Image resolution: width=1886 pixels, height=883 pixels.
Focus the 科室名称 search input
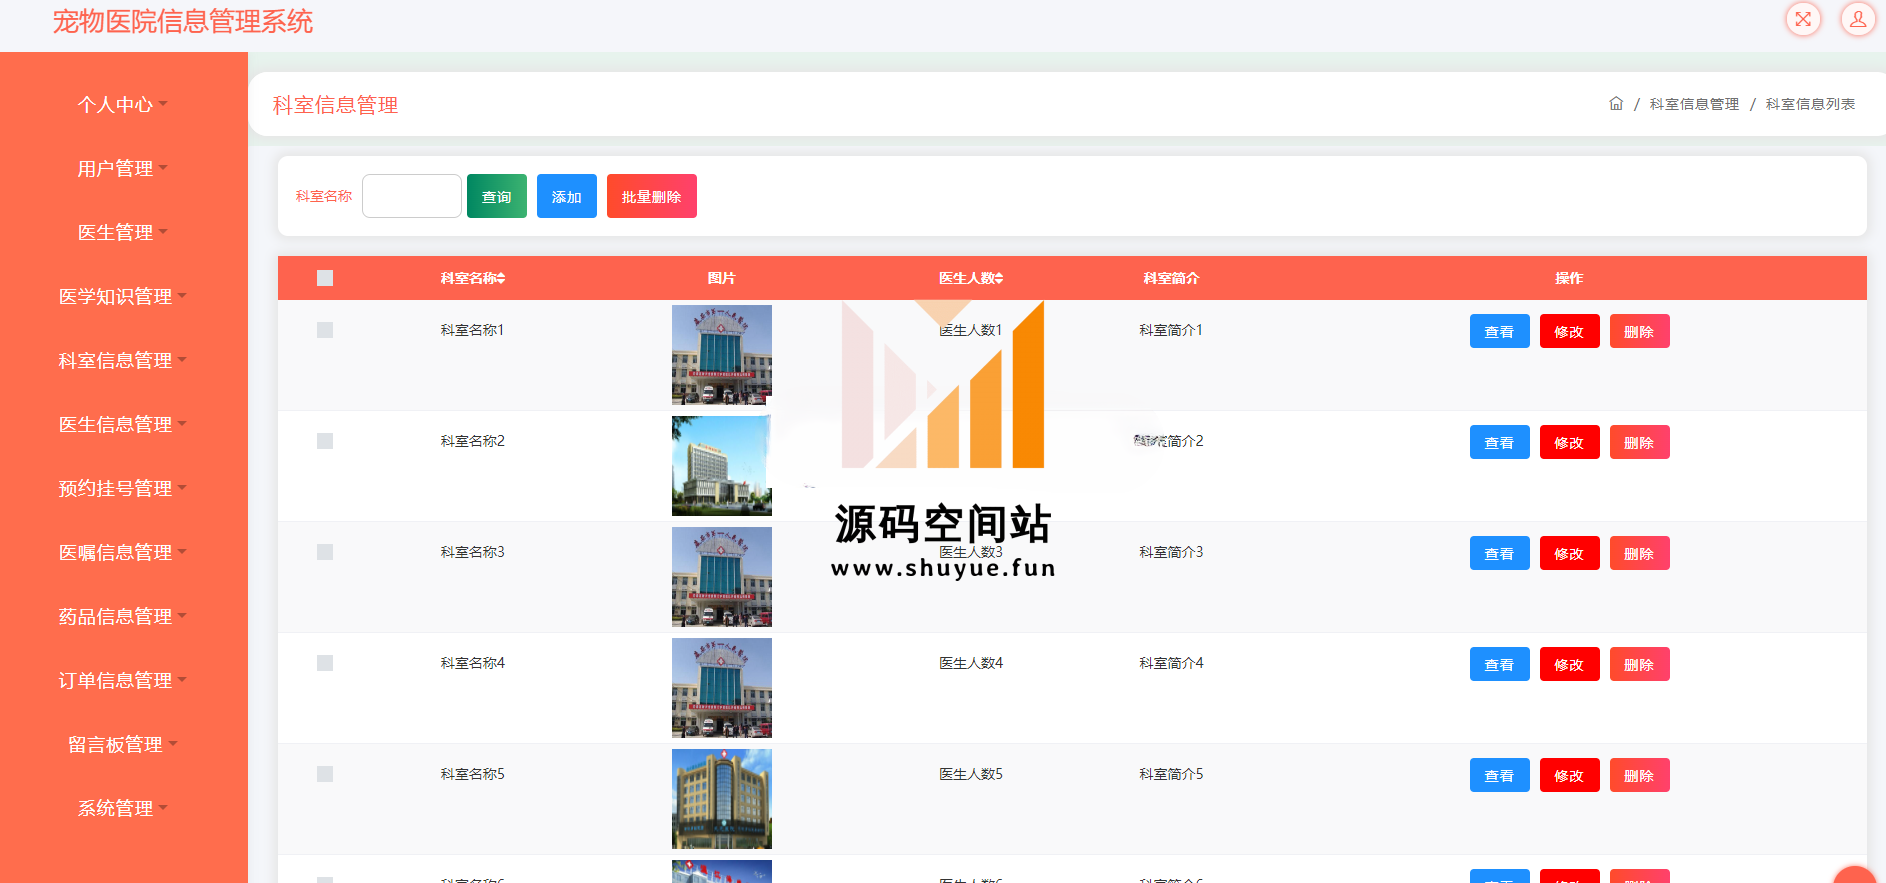coord(412,196)
